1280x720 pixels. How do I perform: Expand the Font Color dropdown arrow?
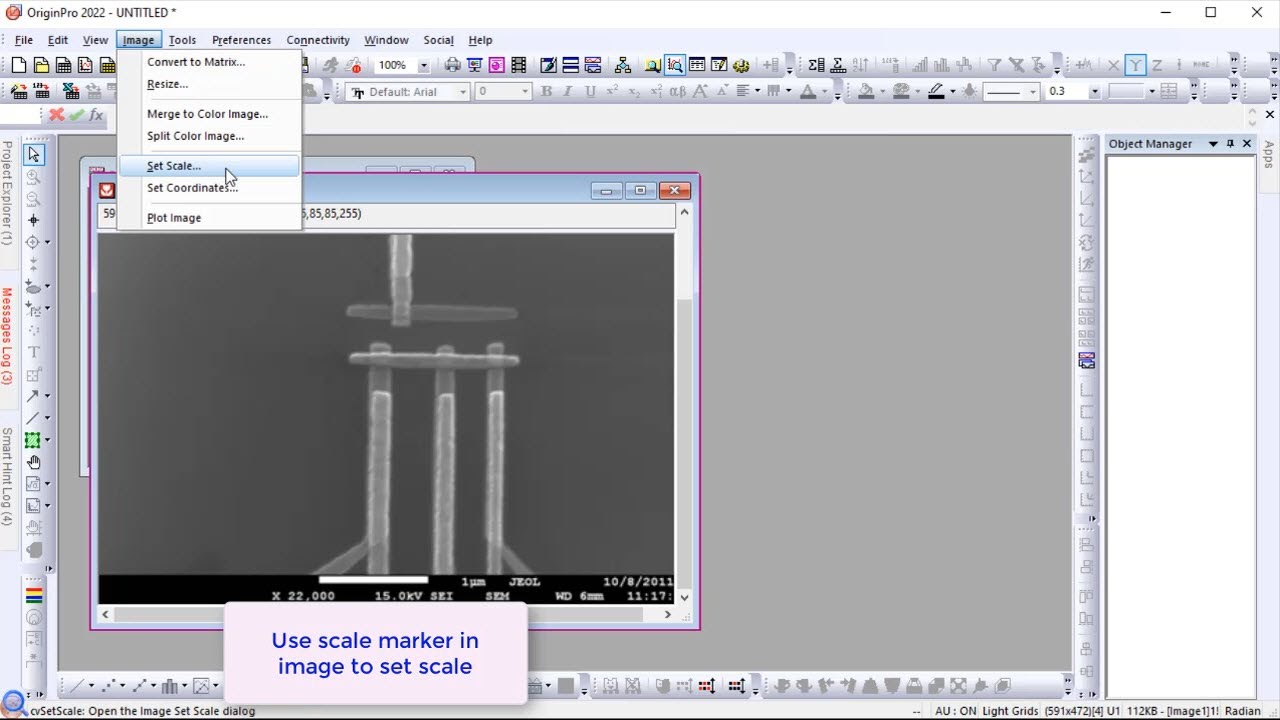825,91
